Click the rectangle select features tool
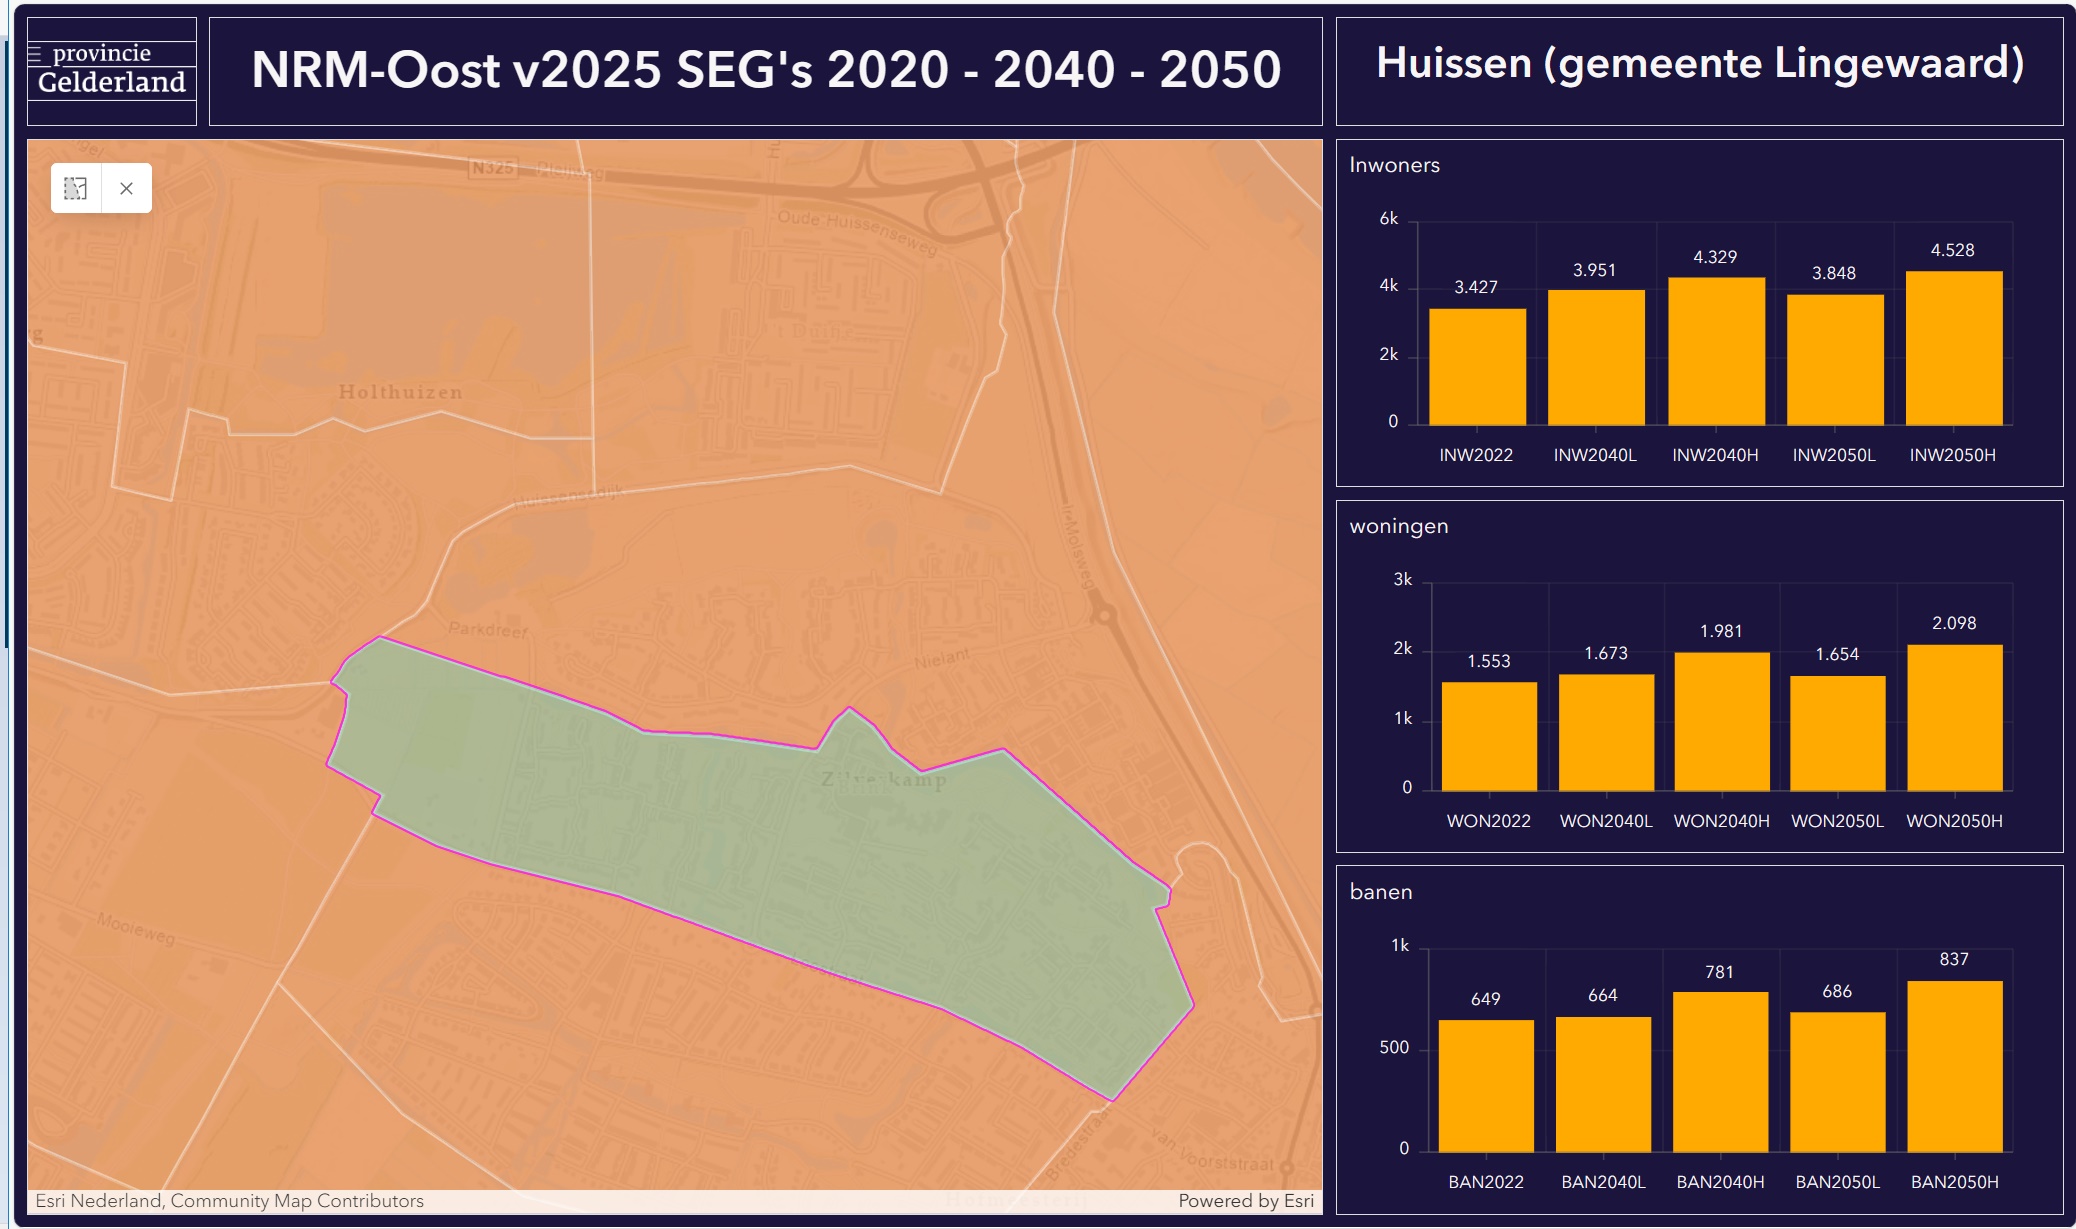Screen dimensions: 2076x1229 (x=76, y=188)
